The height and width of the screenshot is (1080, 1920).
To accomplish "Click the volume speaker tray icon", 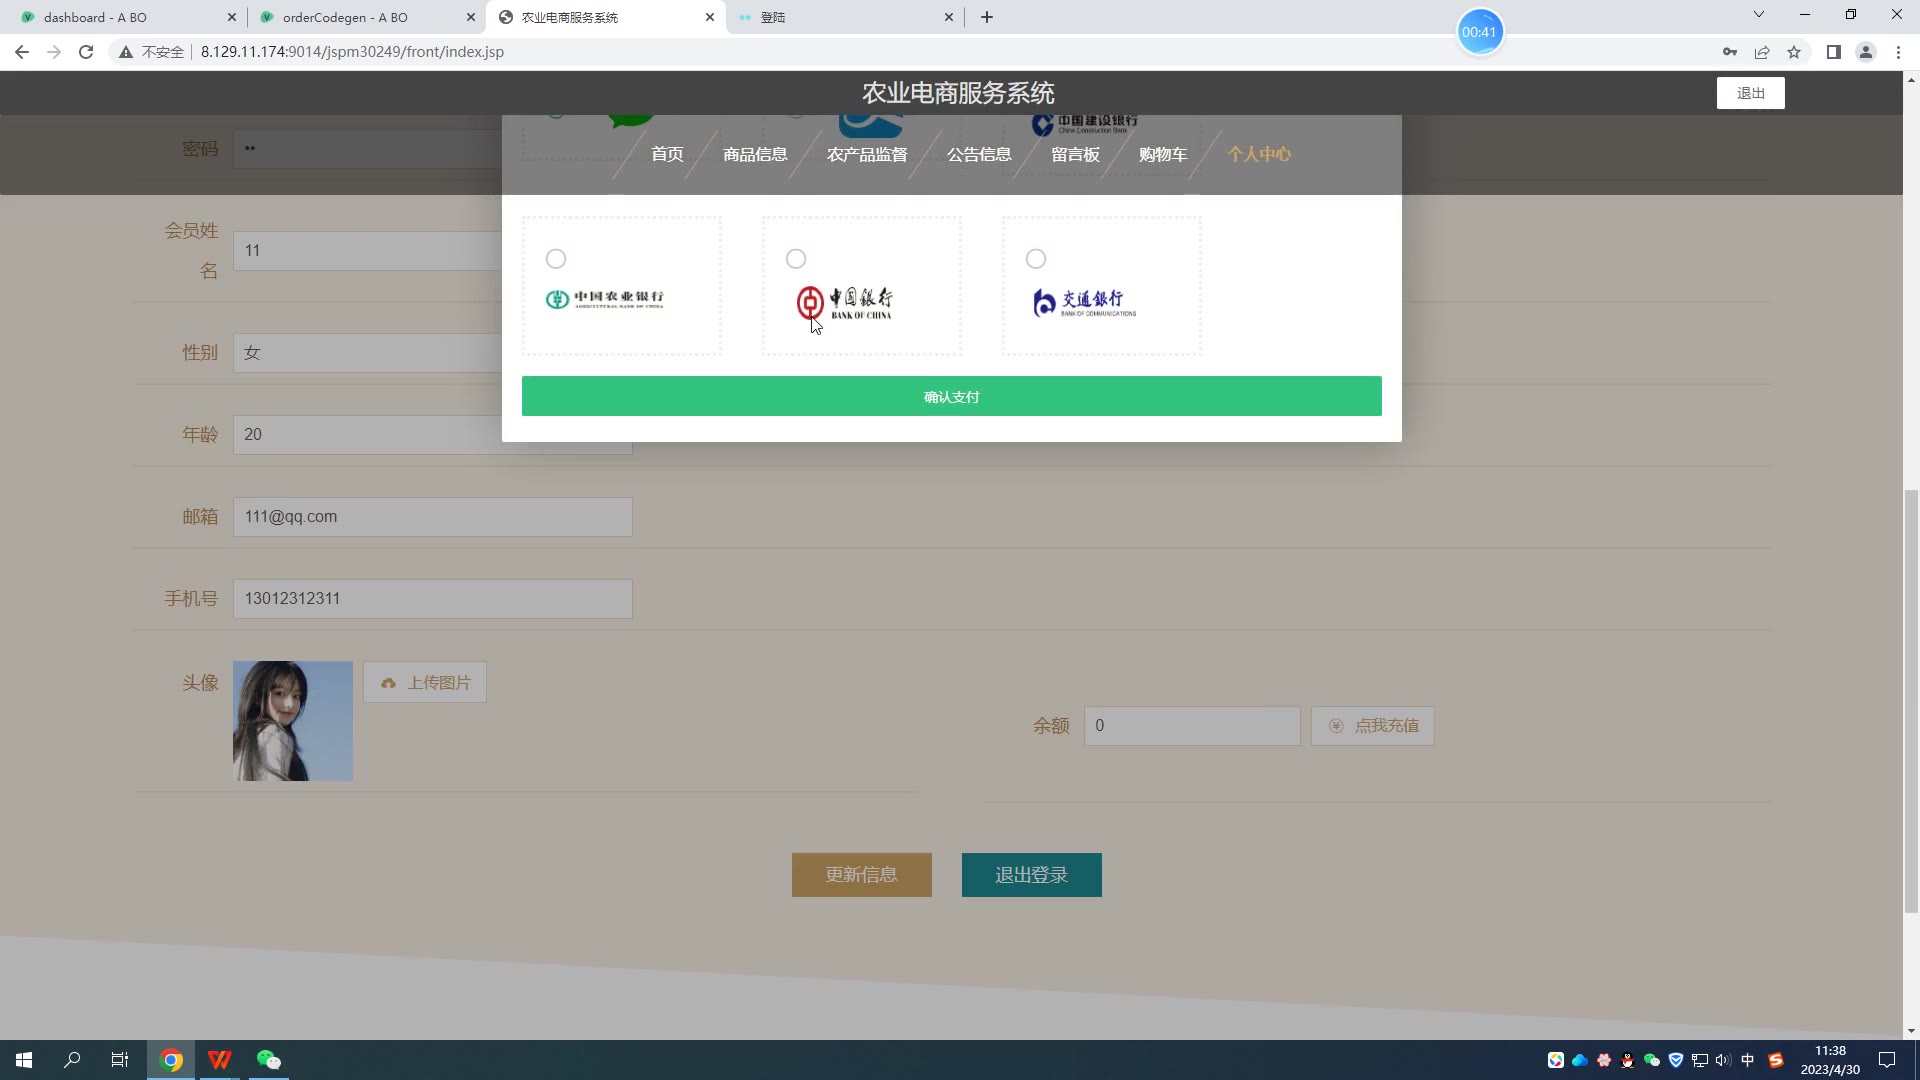I will [x=1723, y=1060].
